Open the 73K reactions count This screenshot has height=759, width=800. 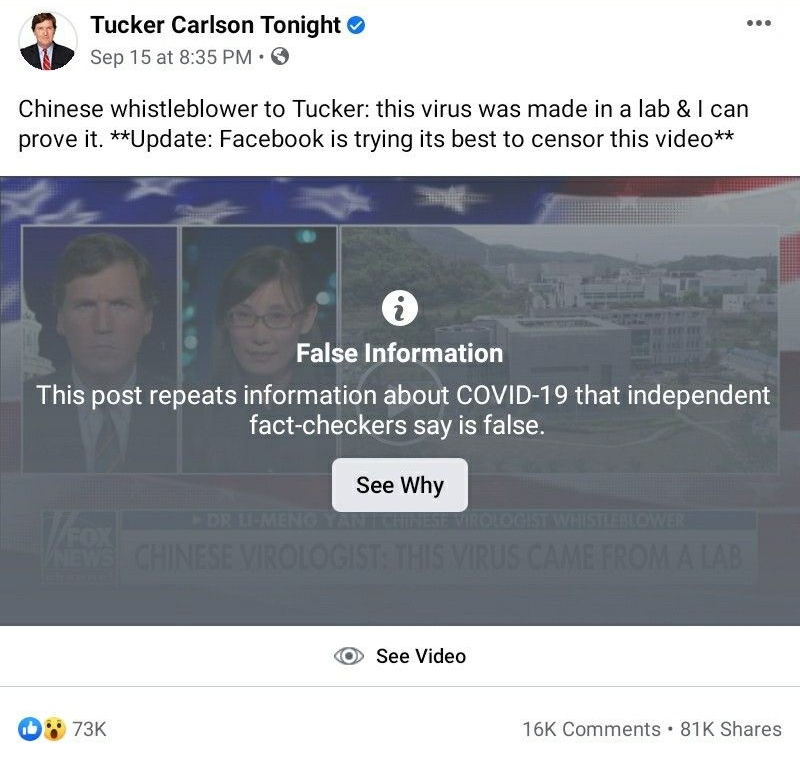(x=89, y=729)
